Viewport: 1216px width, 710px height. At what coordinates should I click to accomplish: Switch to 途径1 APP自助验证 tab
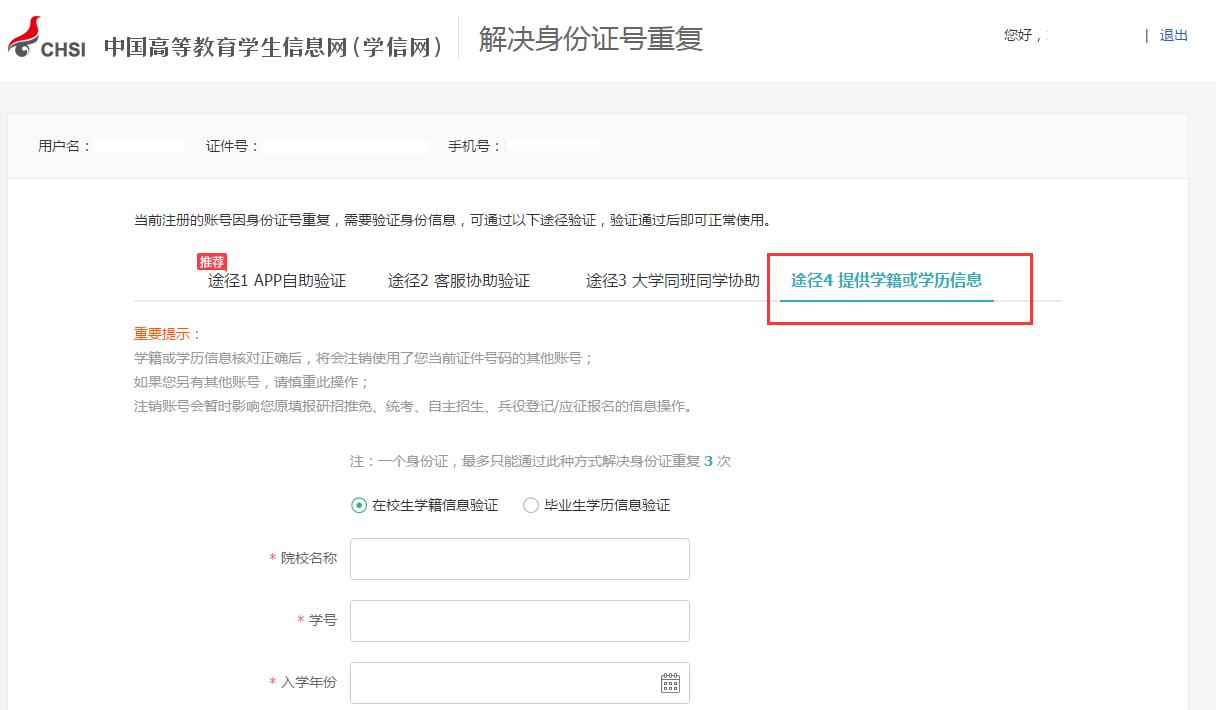point(277,281)
